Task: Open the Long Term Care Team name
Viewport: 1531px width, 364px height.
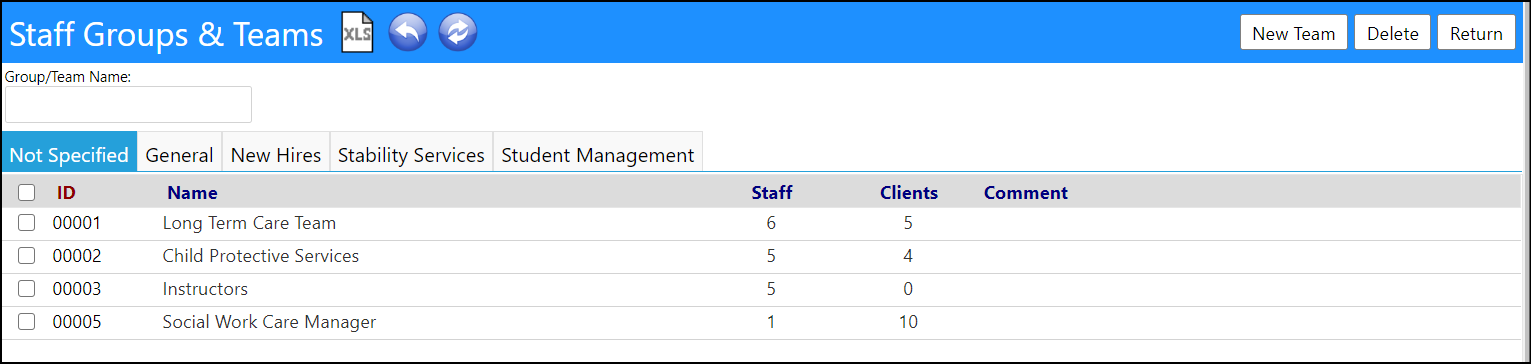Action: coord(249,223)
